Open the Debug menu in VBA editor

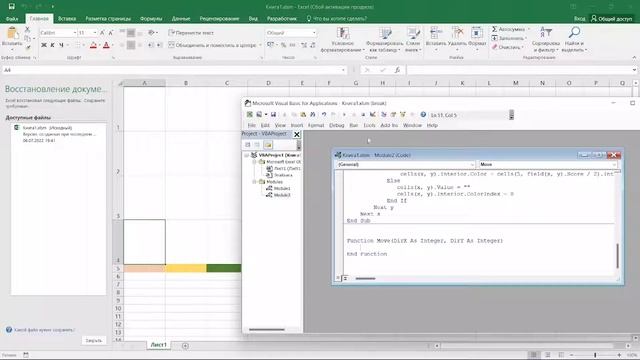(x=337, y=125)
